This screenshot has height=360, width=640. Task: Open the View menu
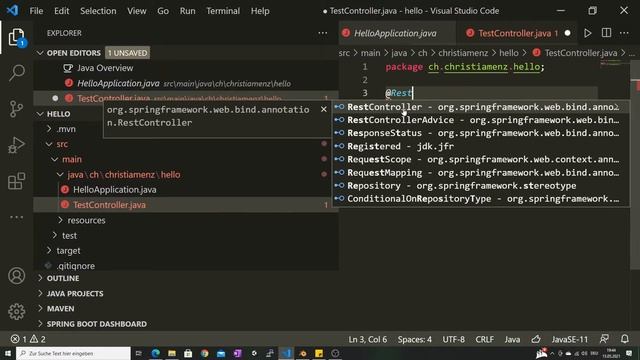point(137,11)
